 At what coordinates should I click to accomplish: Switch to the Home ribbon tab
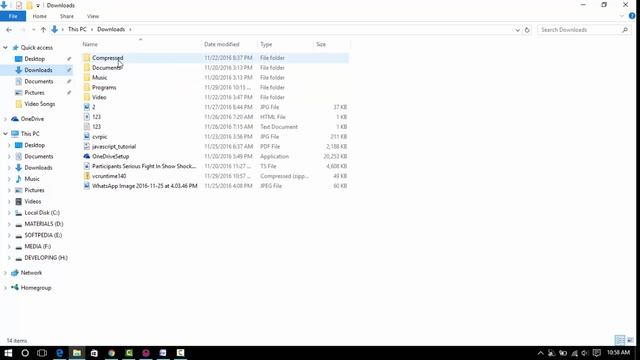coord(40,16)
